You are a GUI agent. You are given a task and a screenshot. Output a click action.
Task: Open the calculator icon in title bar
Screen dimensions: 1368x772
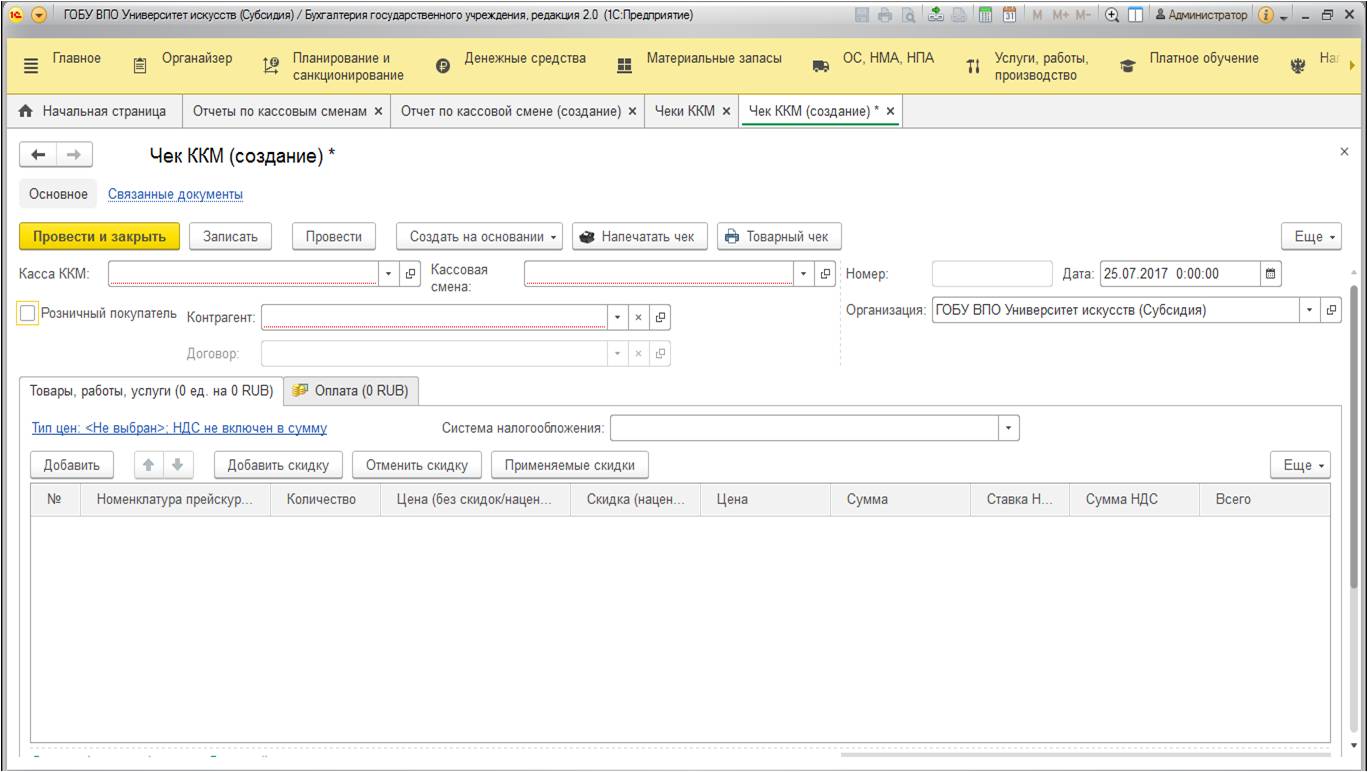(x=984, y=16)
